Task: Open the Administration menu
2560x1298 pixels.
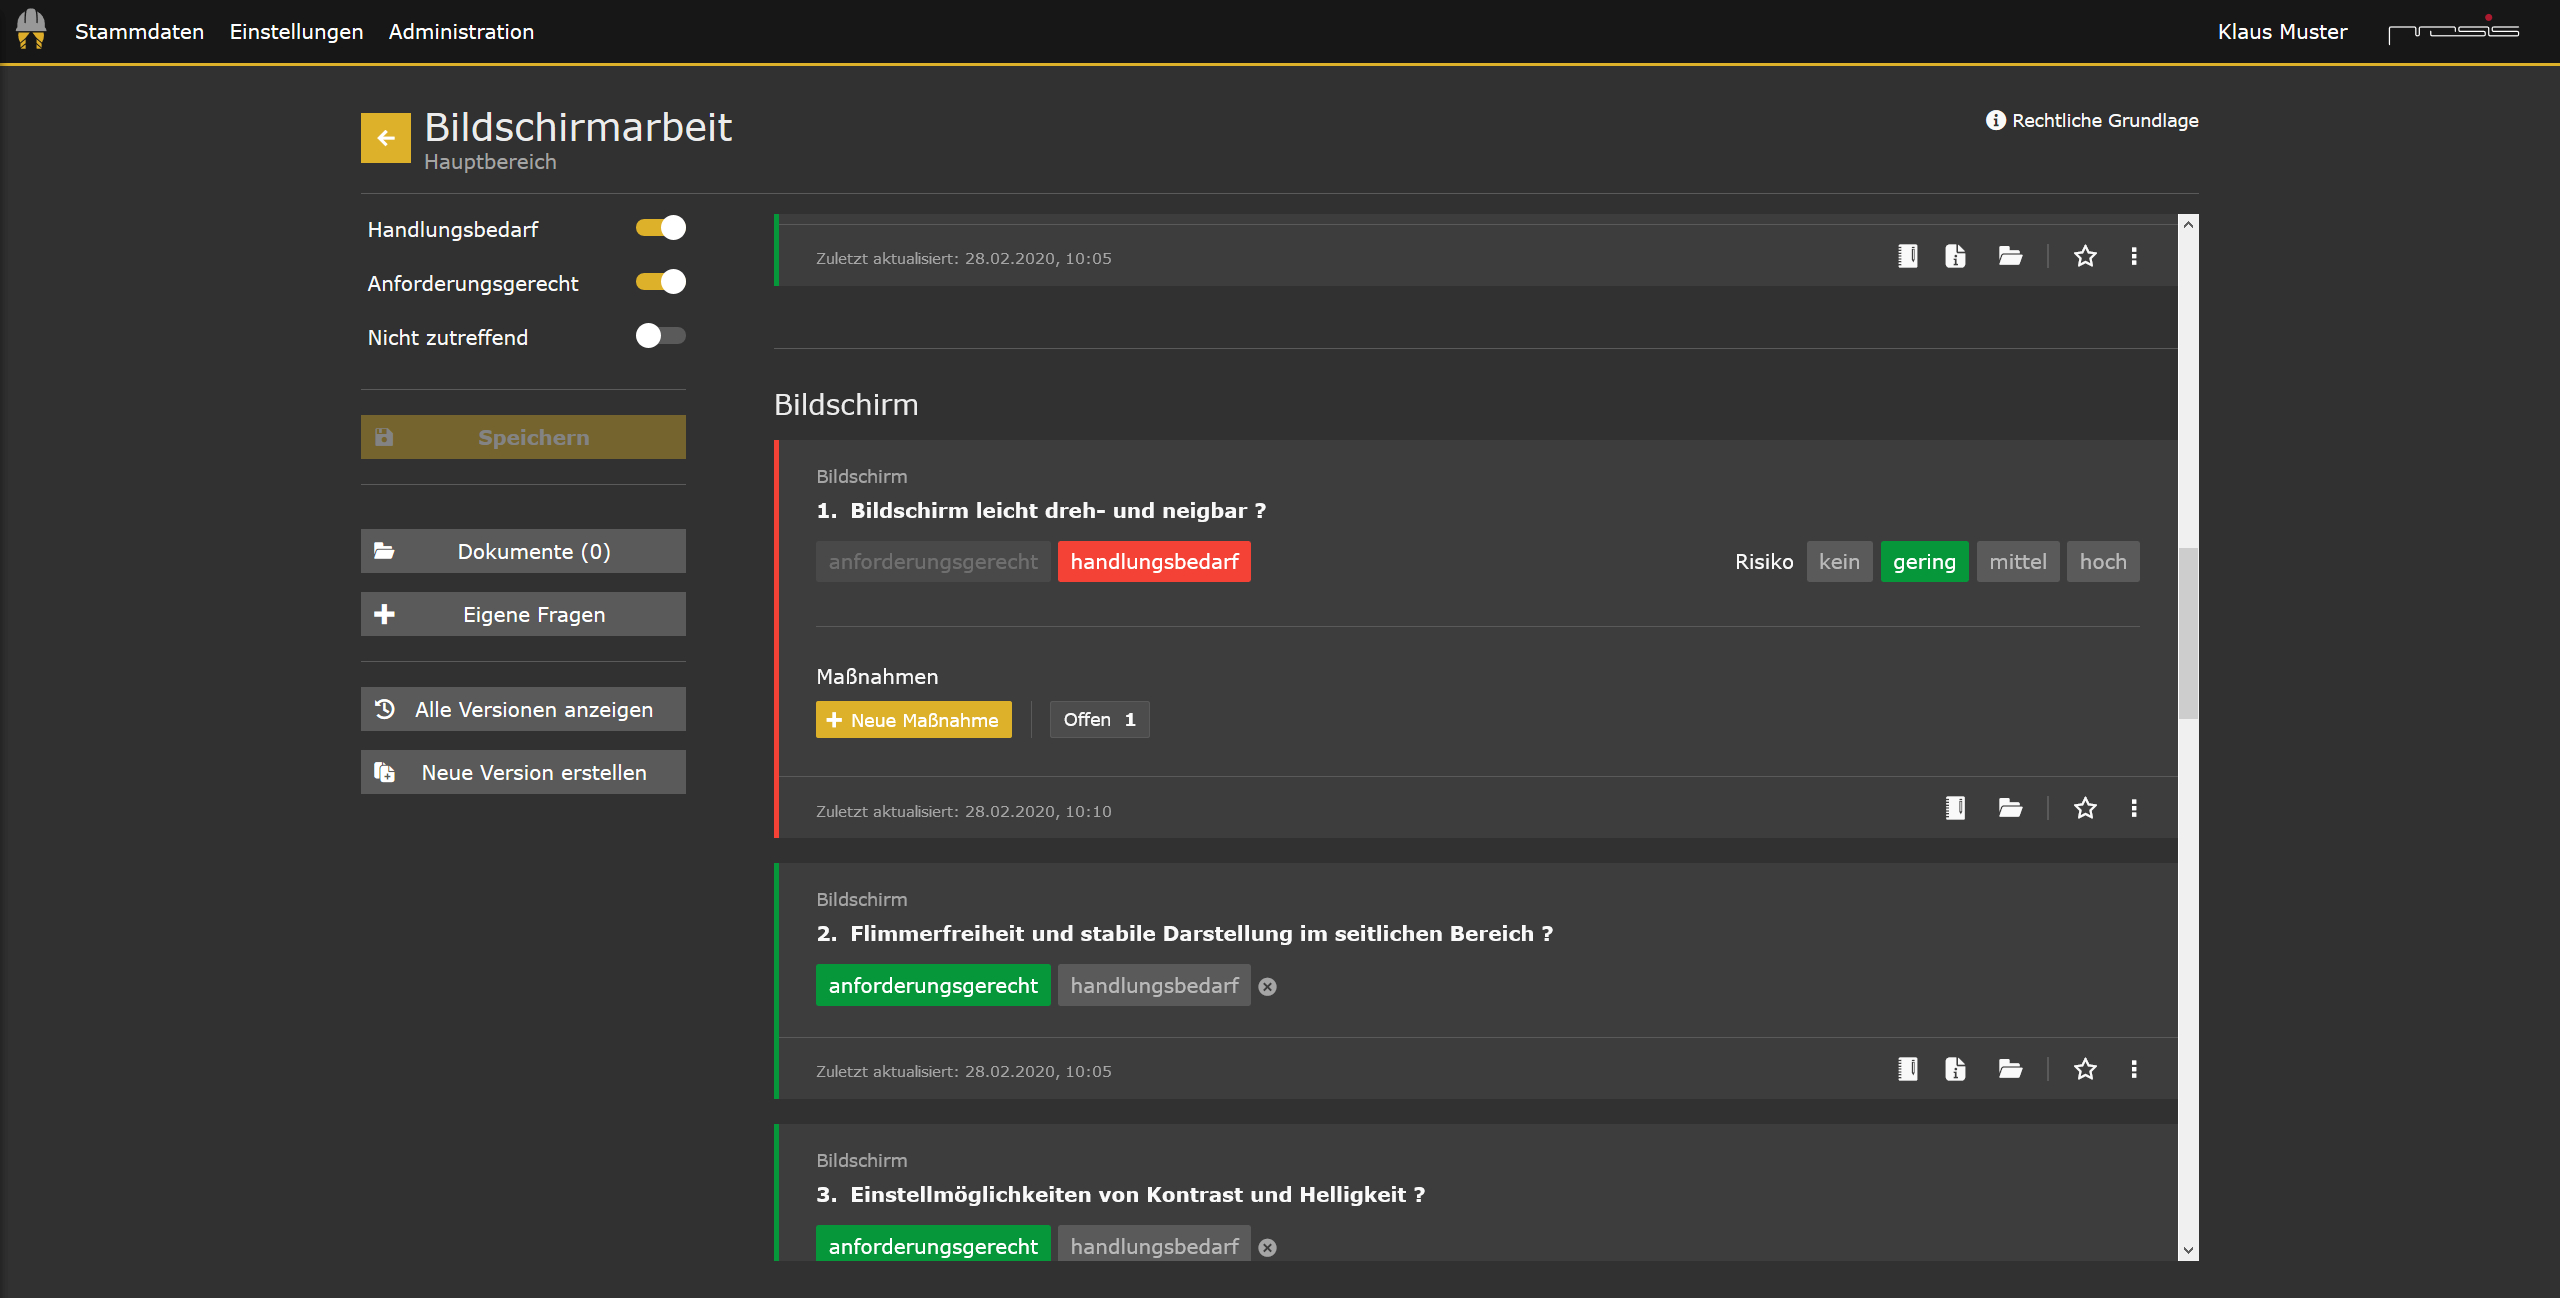Action: pos(460,31)
